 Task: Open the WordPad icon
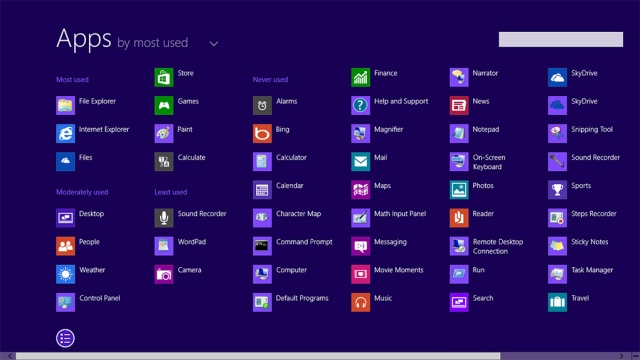[x=164, y=246]
